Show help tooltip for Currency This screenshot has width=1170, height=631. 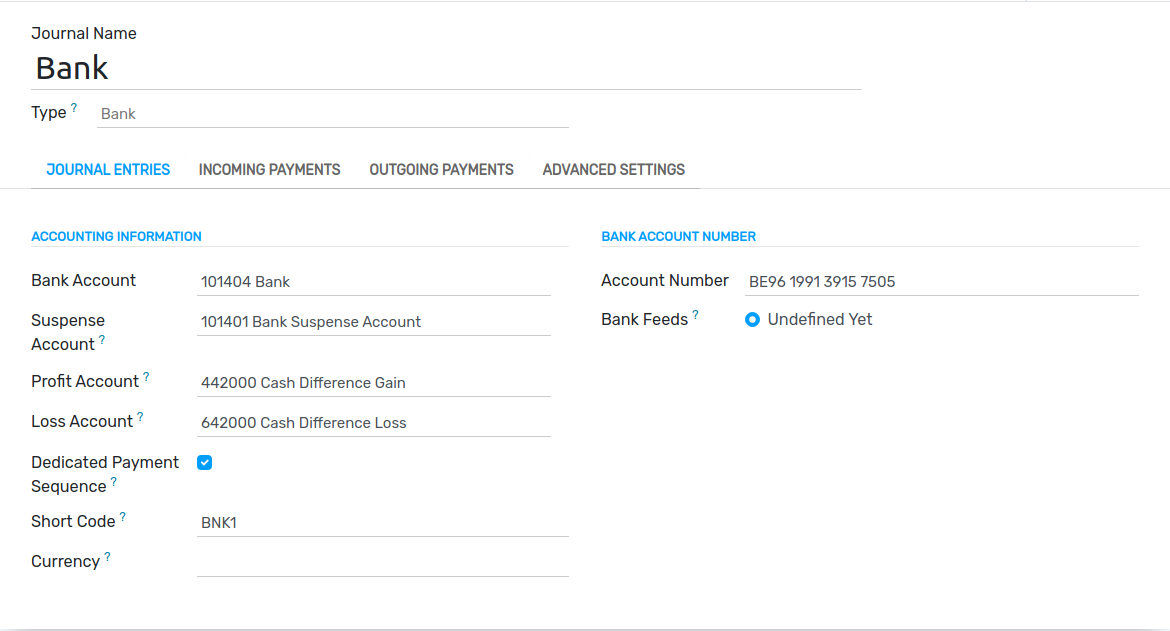point(107,556)
